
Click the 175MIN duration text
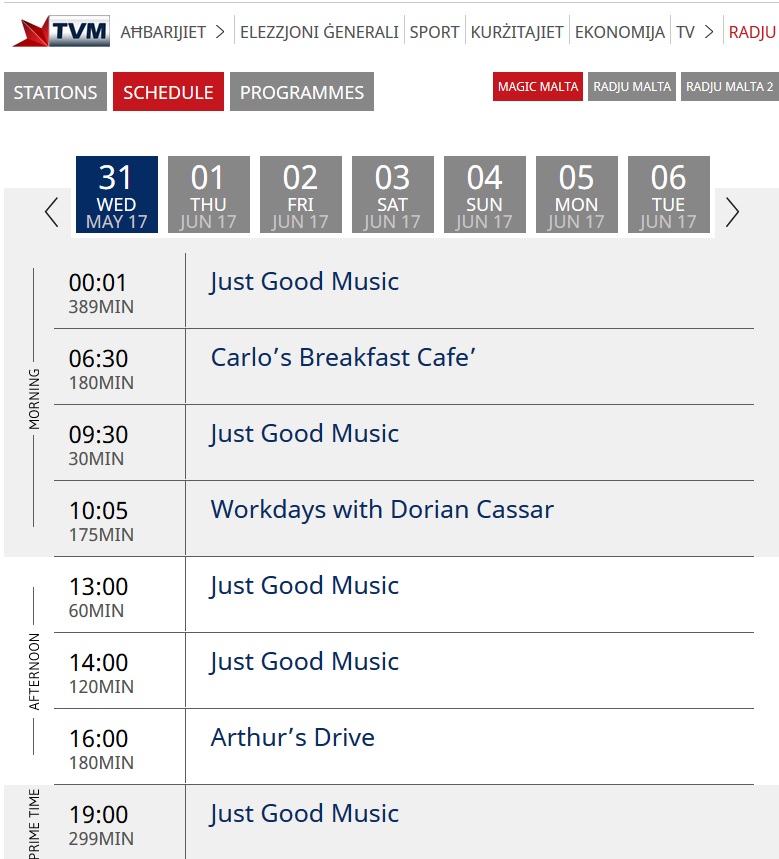coord(101,535)
